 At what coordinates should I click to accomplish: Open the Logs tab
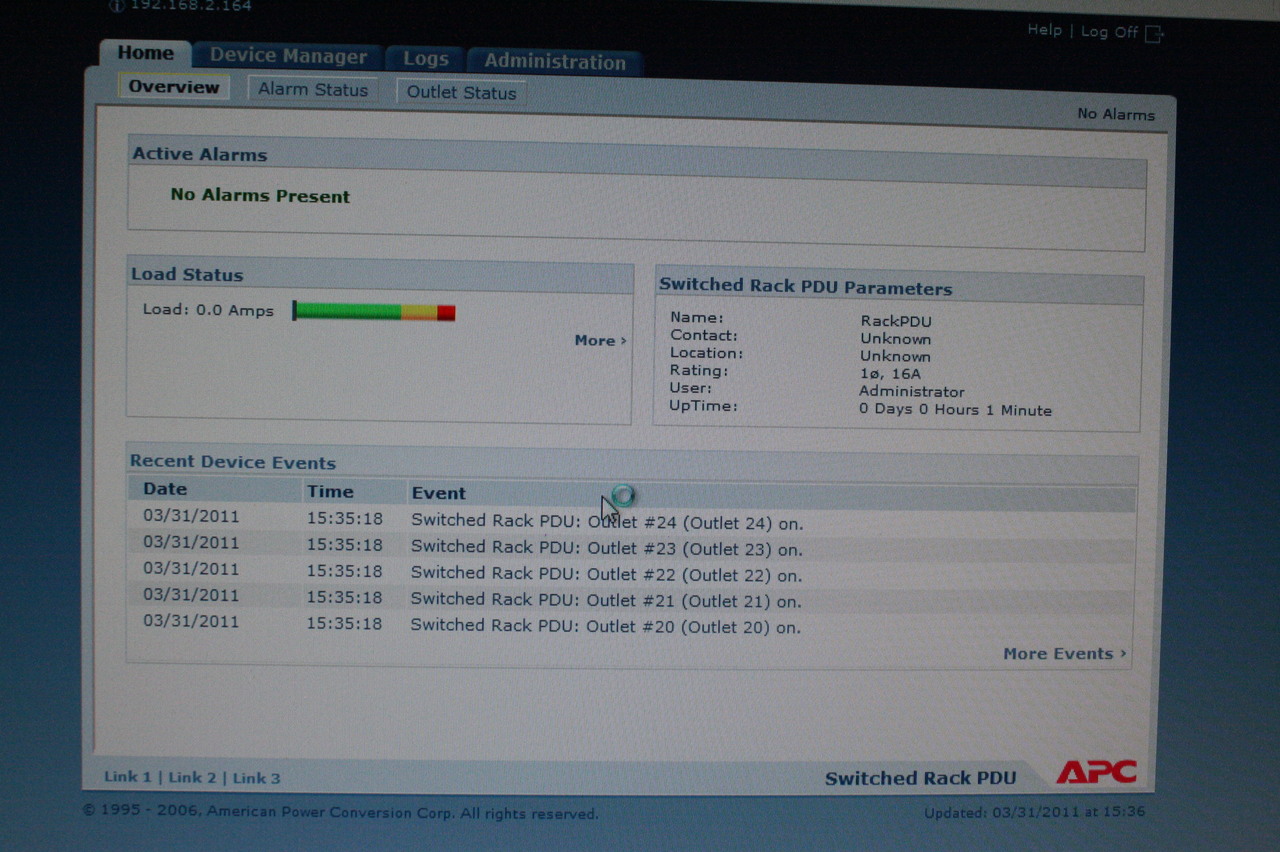[x=426, y=59]
